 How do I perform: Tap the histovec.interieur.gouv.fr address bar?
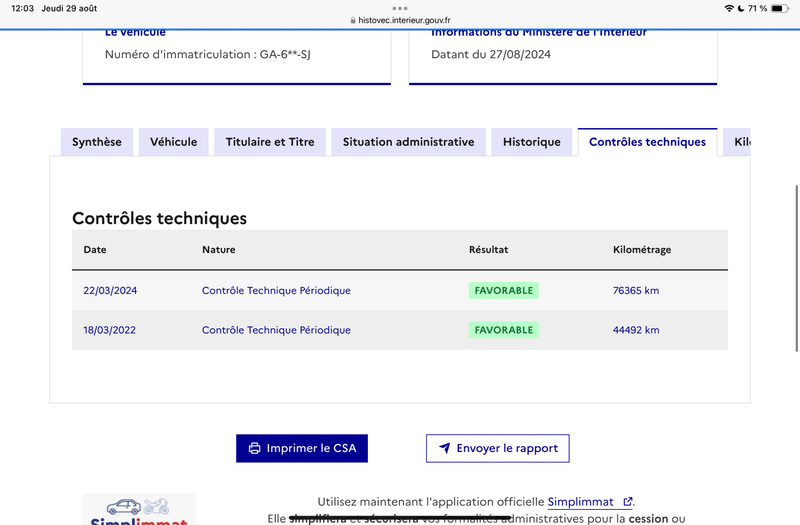400,20
